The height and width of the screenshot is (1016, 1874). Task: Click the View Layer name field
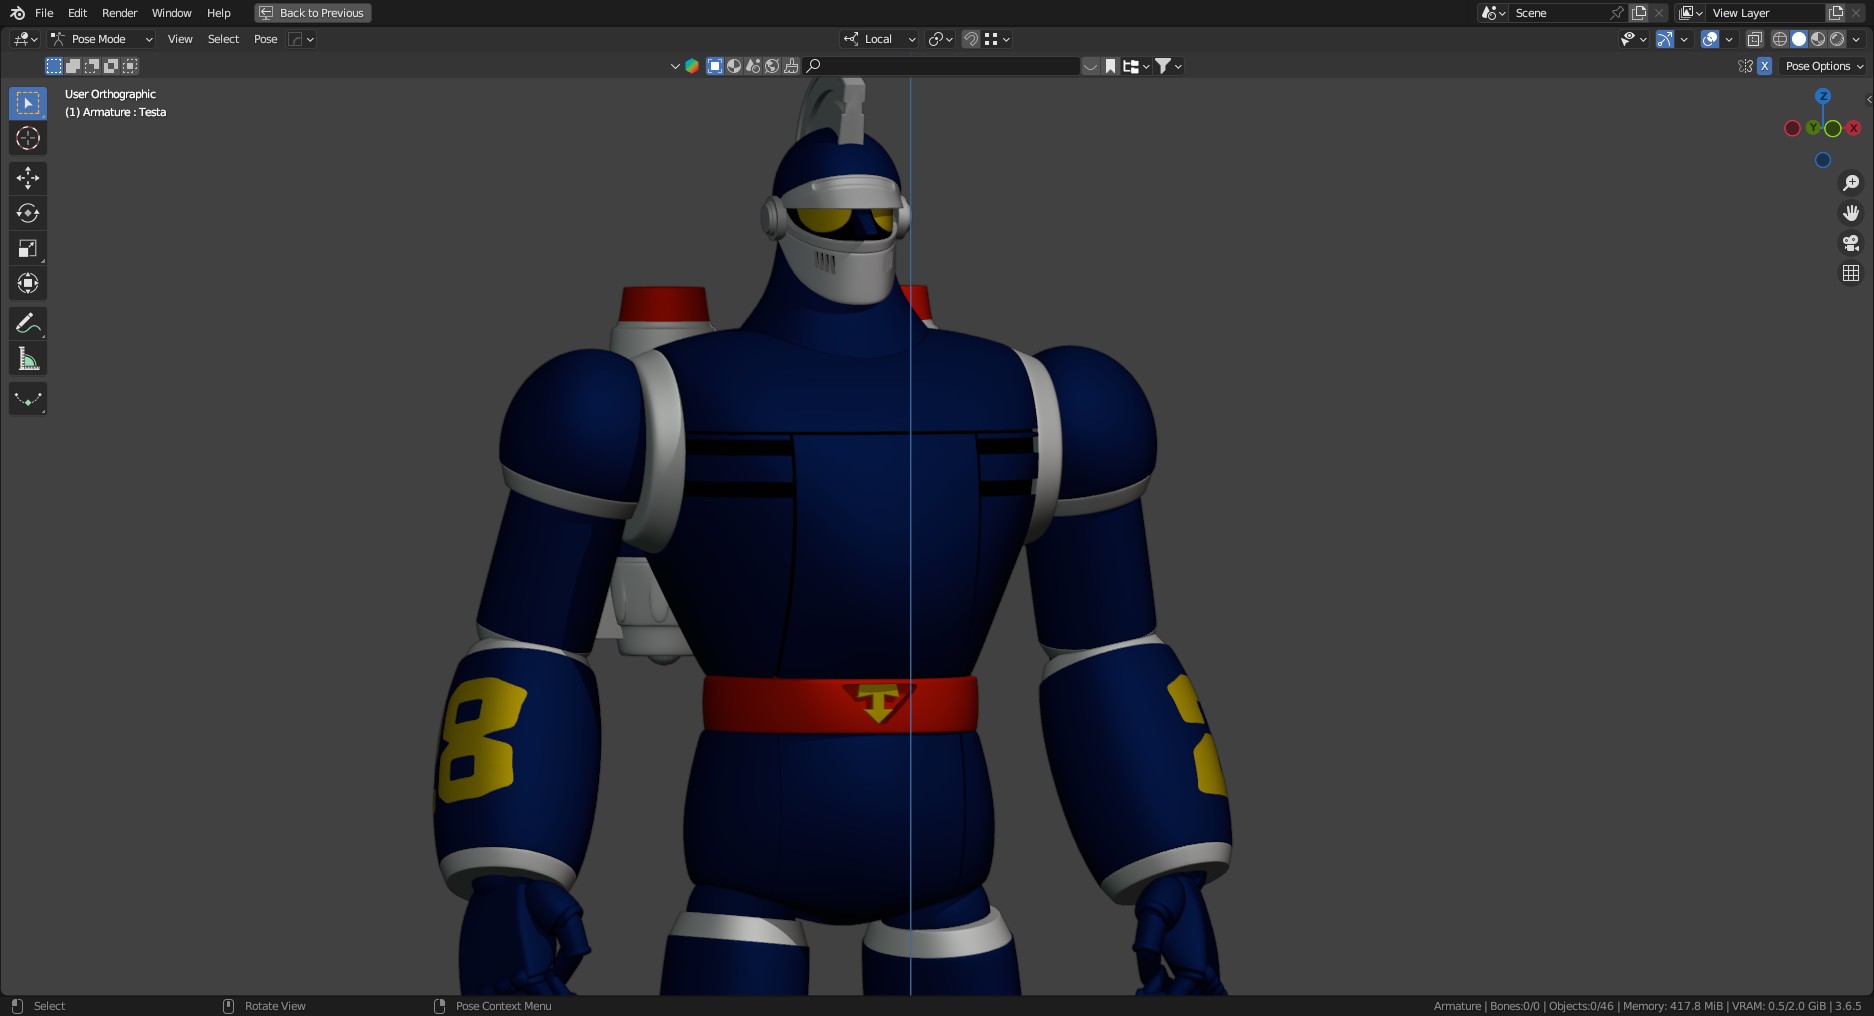(1766, 13)
